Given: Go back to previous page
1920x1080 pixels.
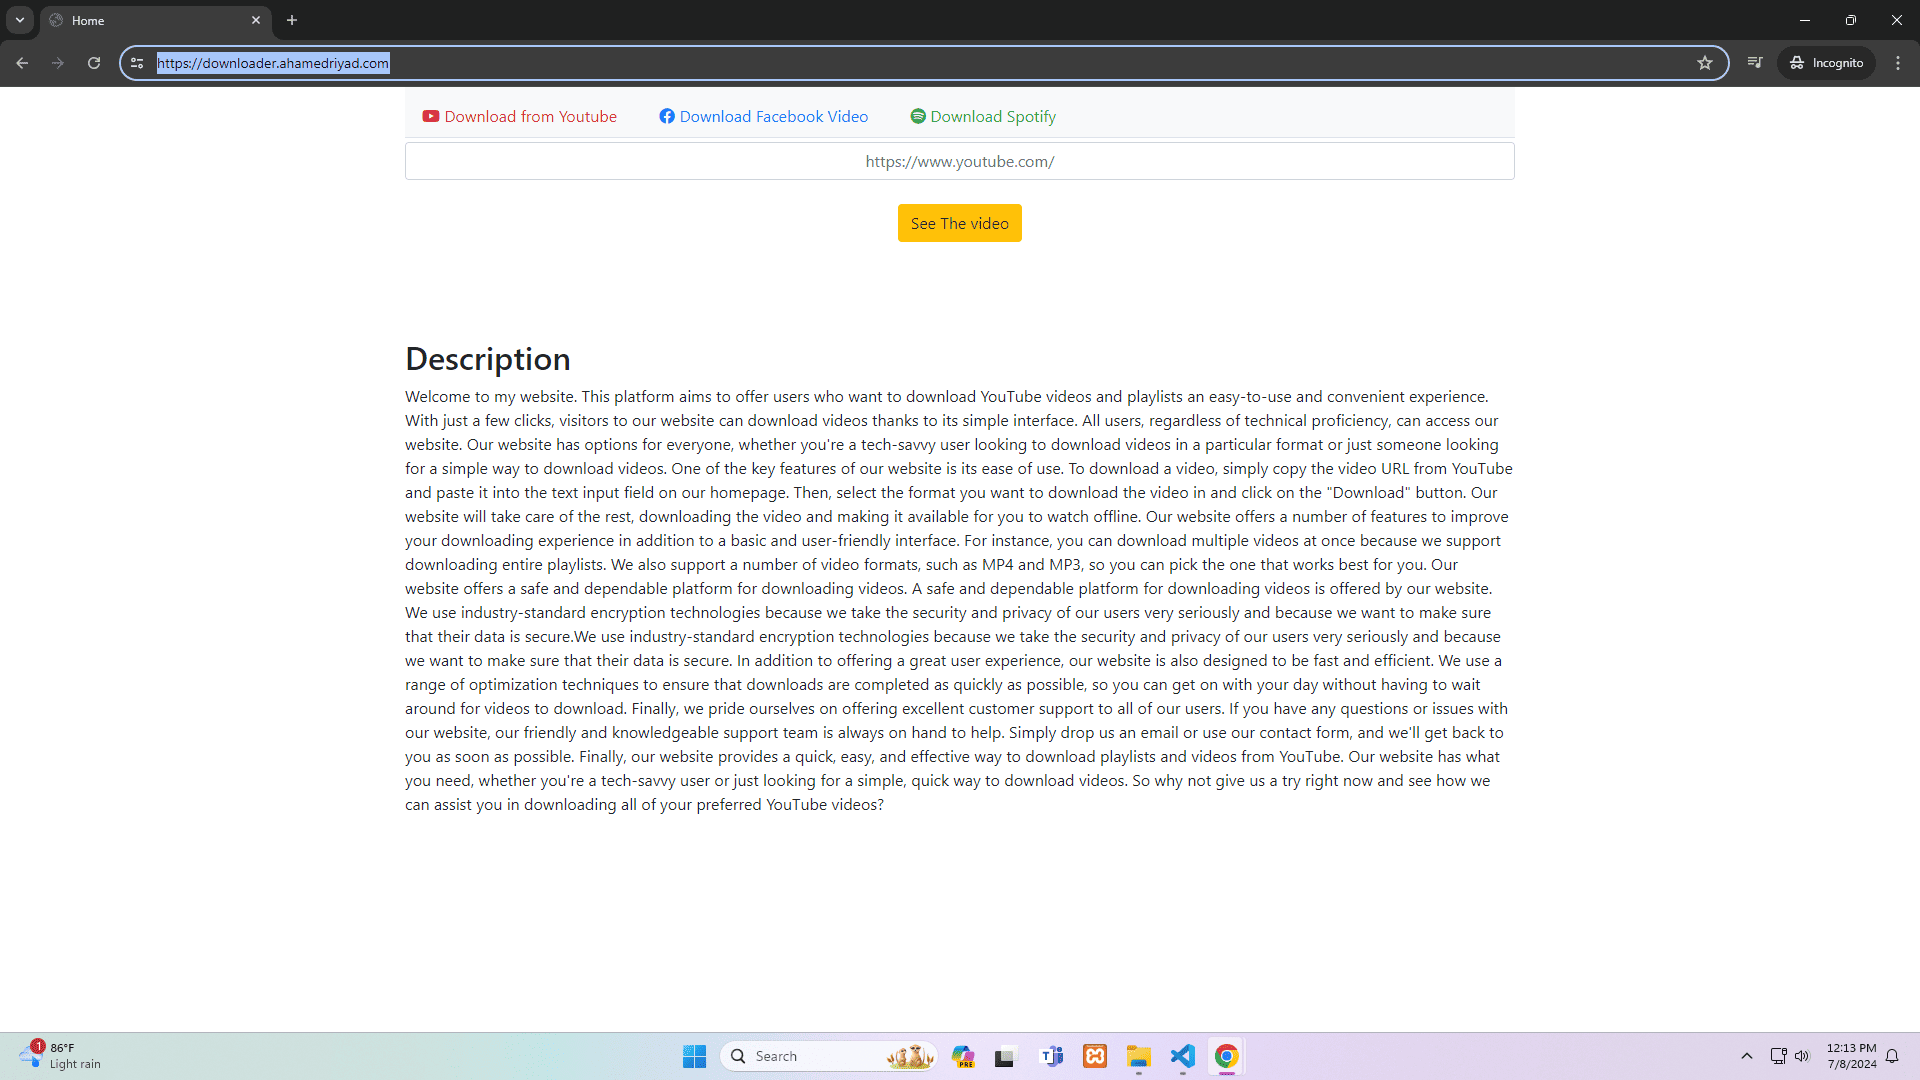Looking at the screenshot, I should click(22, 63).
